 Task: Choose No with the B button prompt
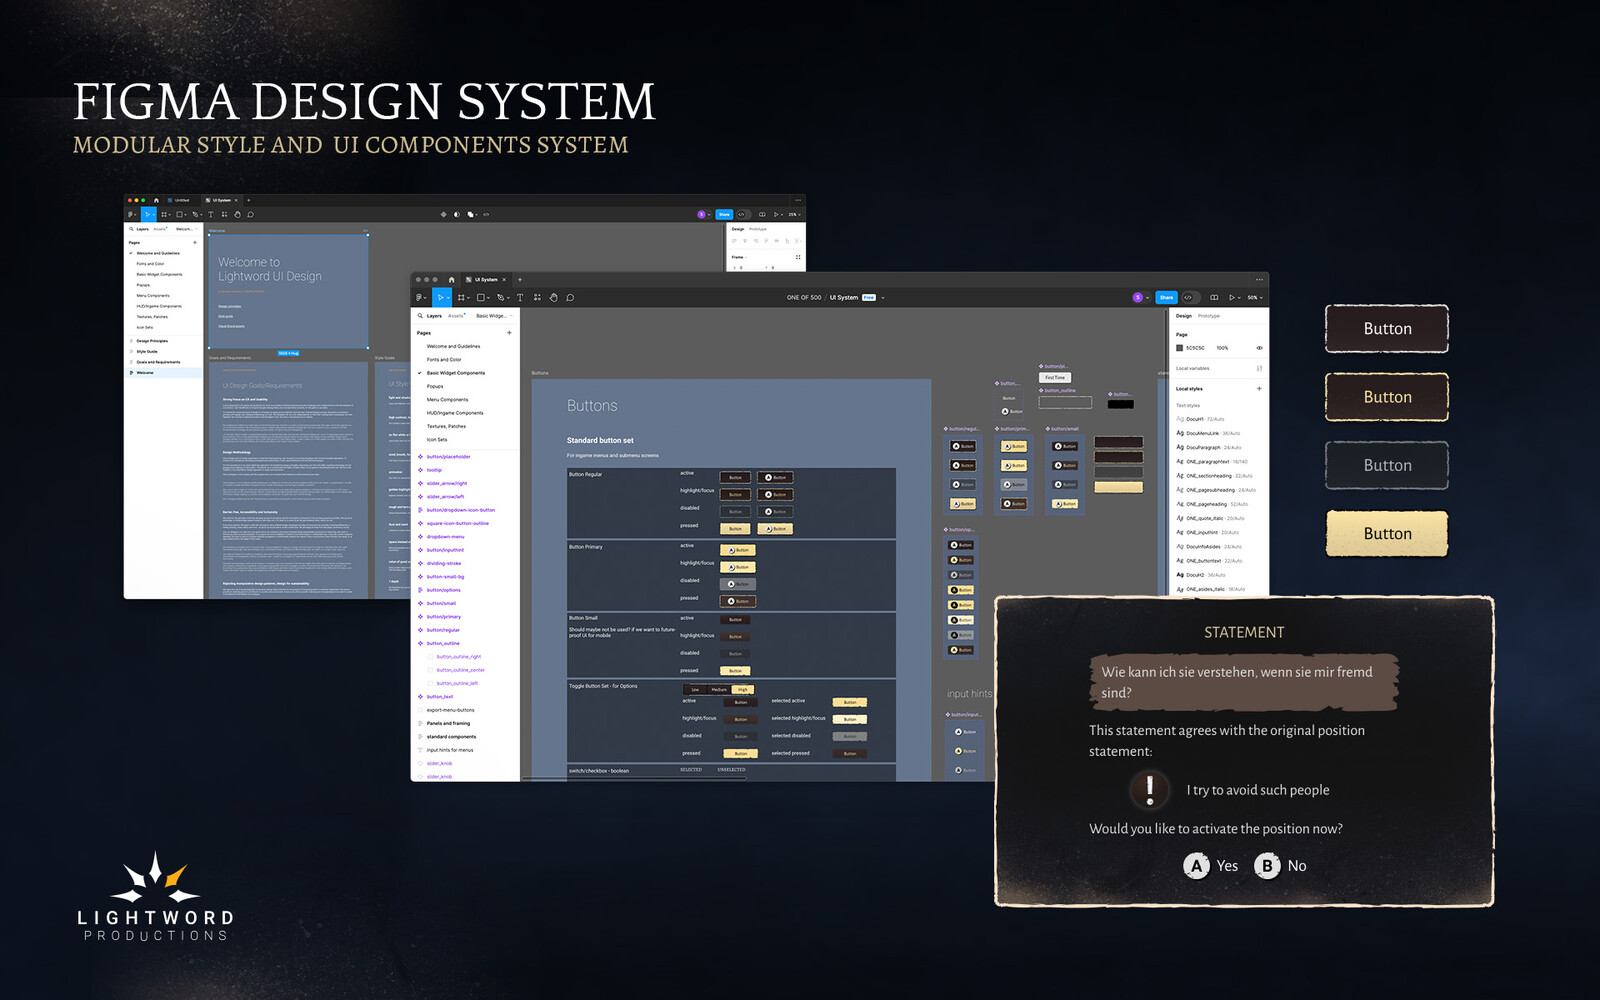tap(1281, 866)
